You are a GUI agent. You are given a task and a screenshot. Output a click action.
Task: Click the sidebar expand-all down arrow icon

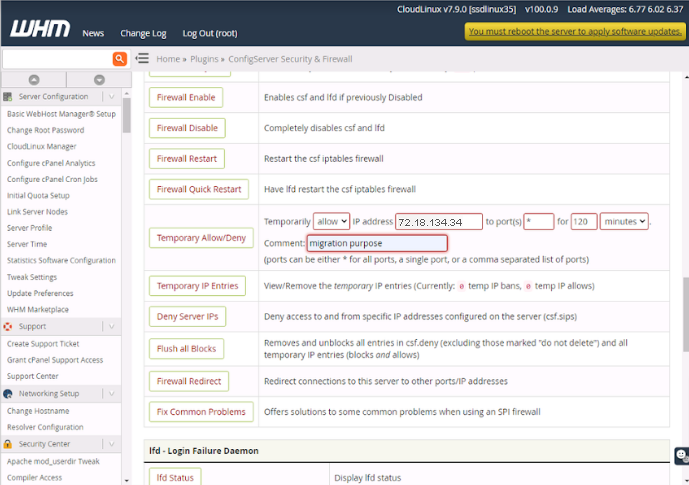[x=99, y=80]
